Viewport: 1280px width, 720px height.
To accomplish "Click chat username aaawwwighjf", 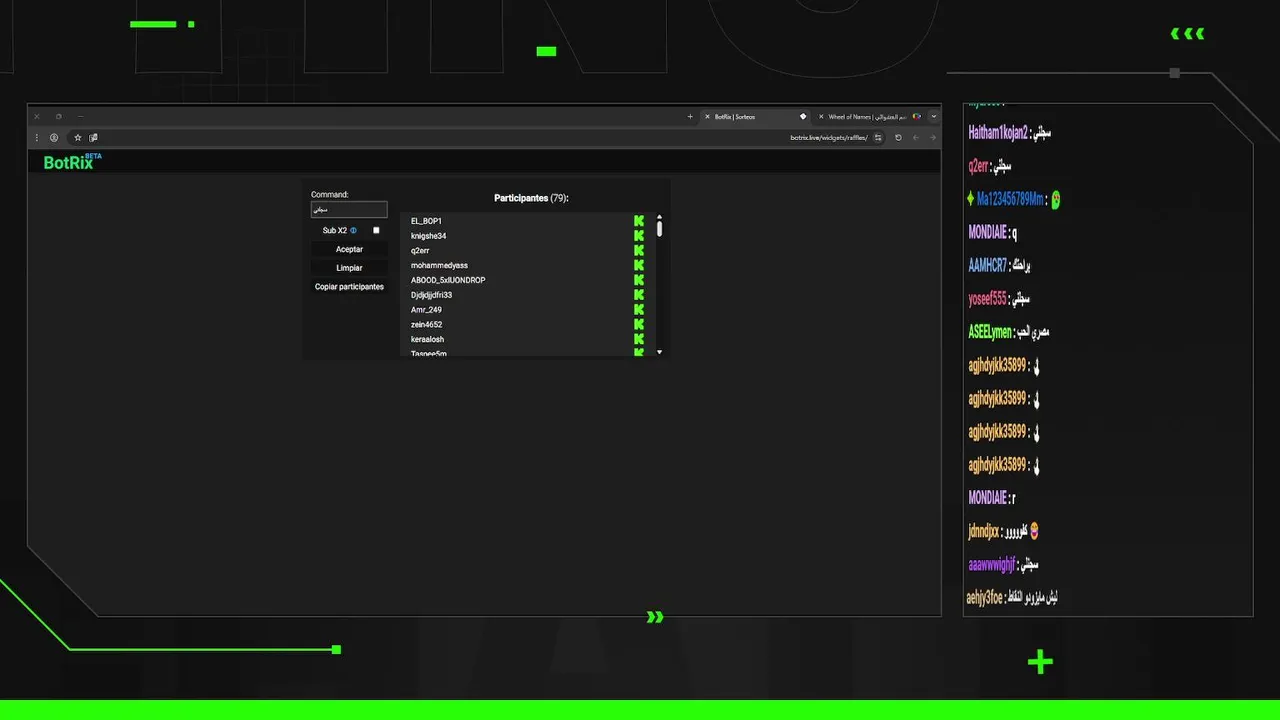I will [x=991, y=565].
